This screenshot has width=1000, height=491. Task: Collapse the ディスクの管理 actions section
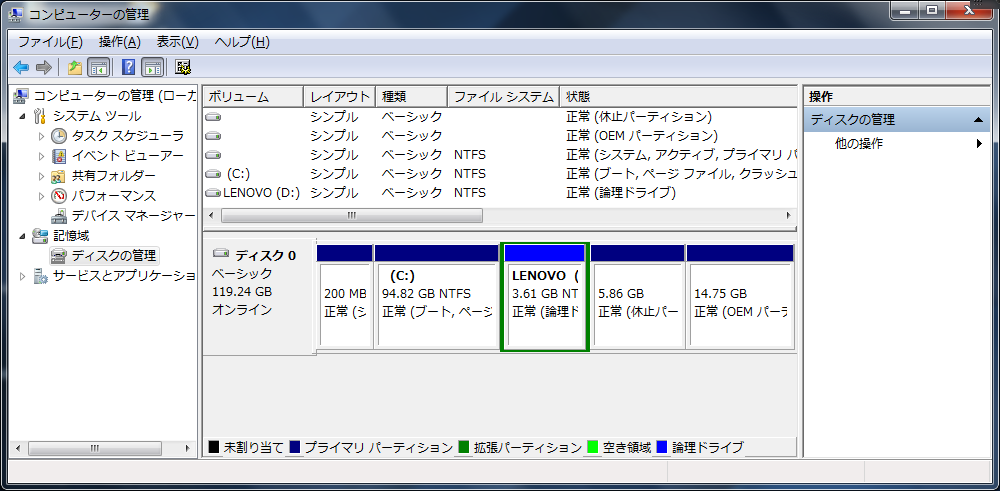pyautogui.click(x=978, y=119)
